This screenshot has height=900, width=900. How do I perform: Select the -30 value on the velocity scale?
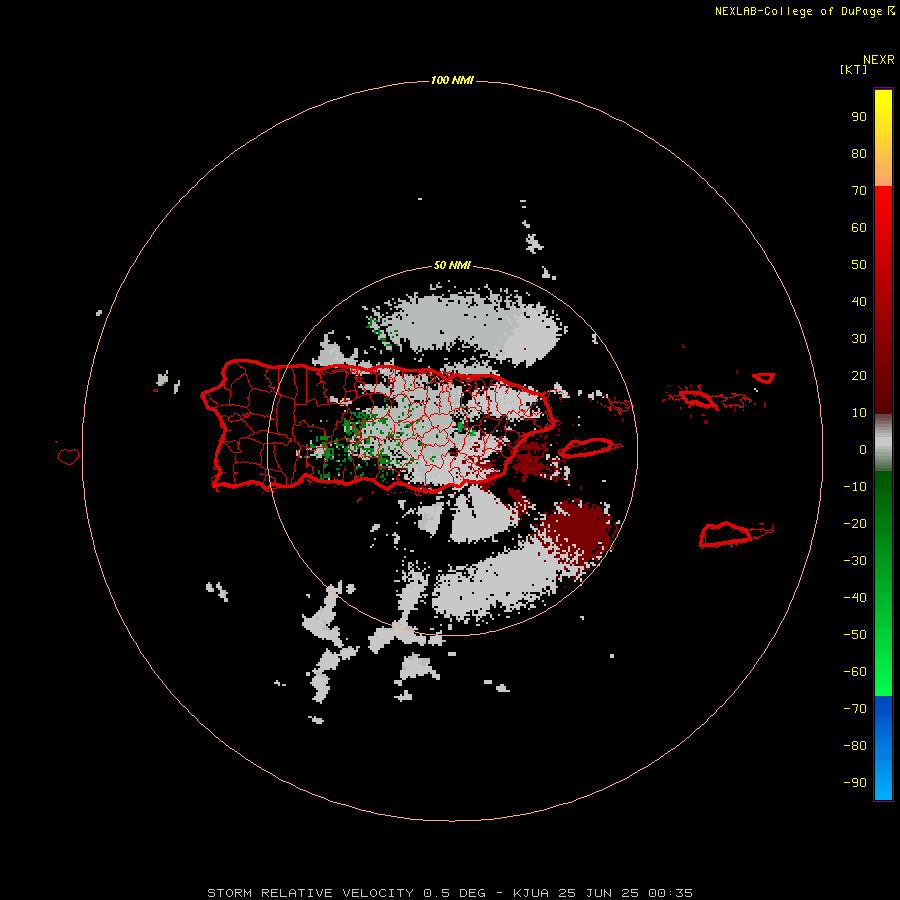click(855, 561)
